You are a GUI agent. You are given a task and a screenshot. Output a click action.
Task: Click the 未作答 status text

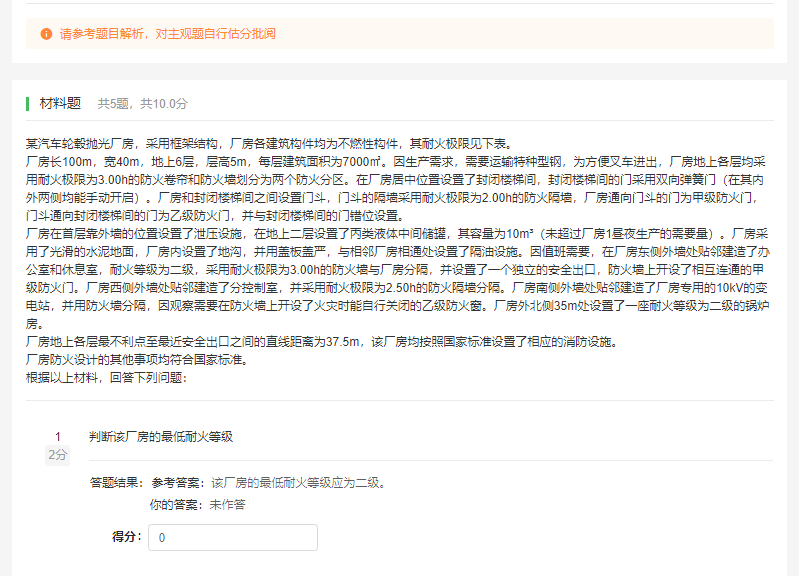pyautogui.click(x=227, y=504)
